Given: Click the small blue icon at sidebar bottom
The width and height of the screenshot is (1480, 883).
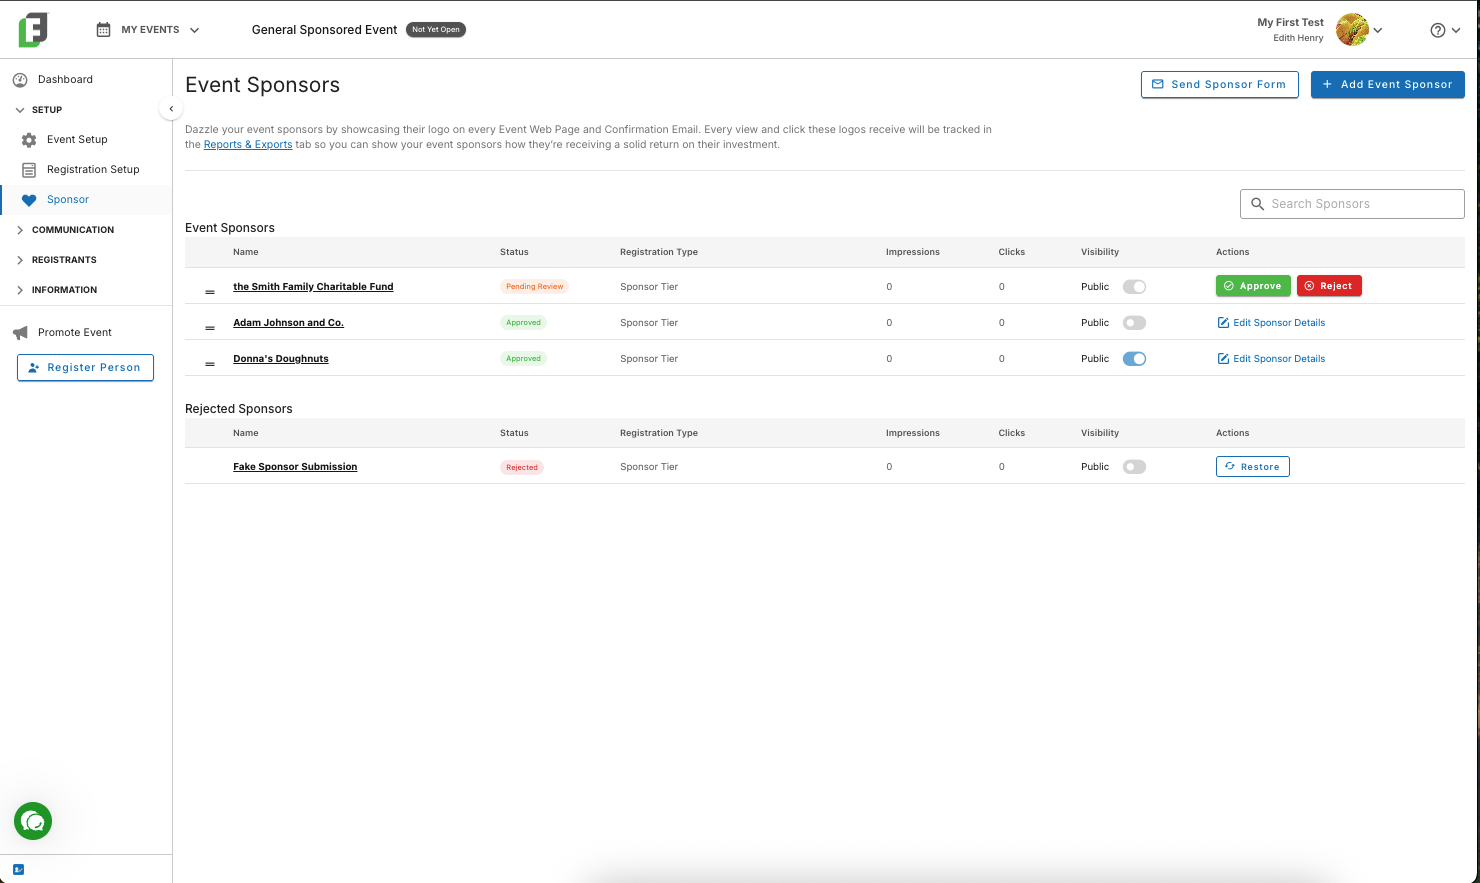Looking at the screenshot, I should tap(18, 869).
